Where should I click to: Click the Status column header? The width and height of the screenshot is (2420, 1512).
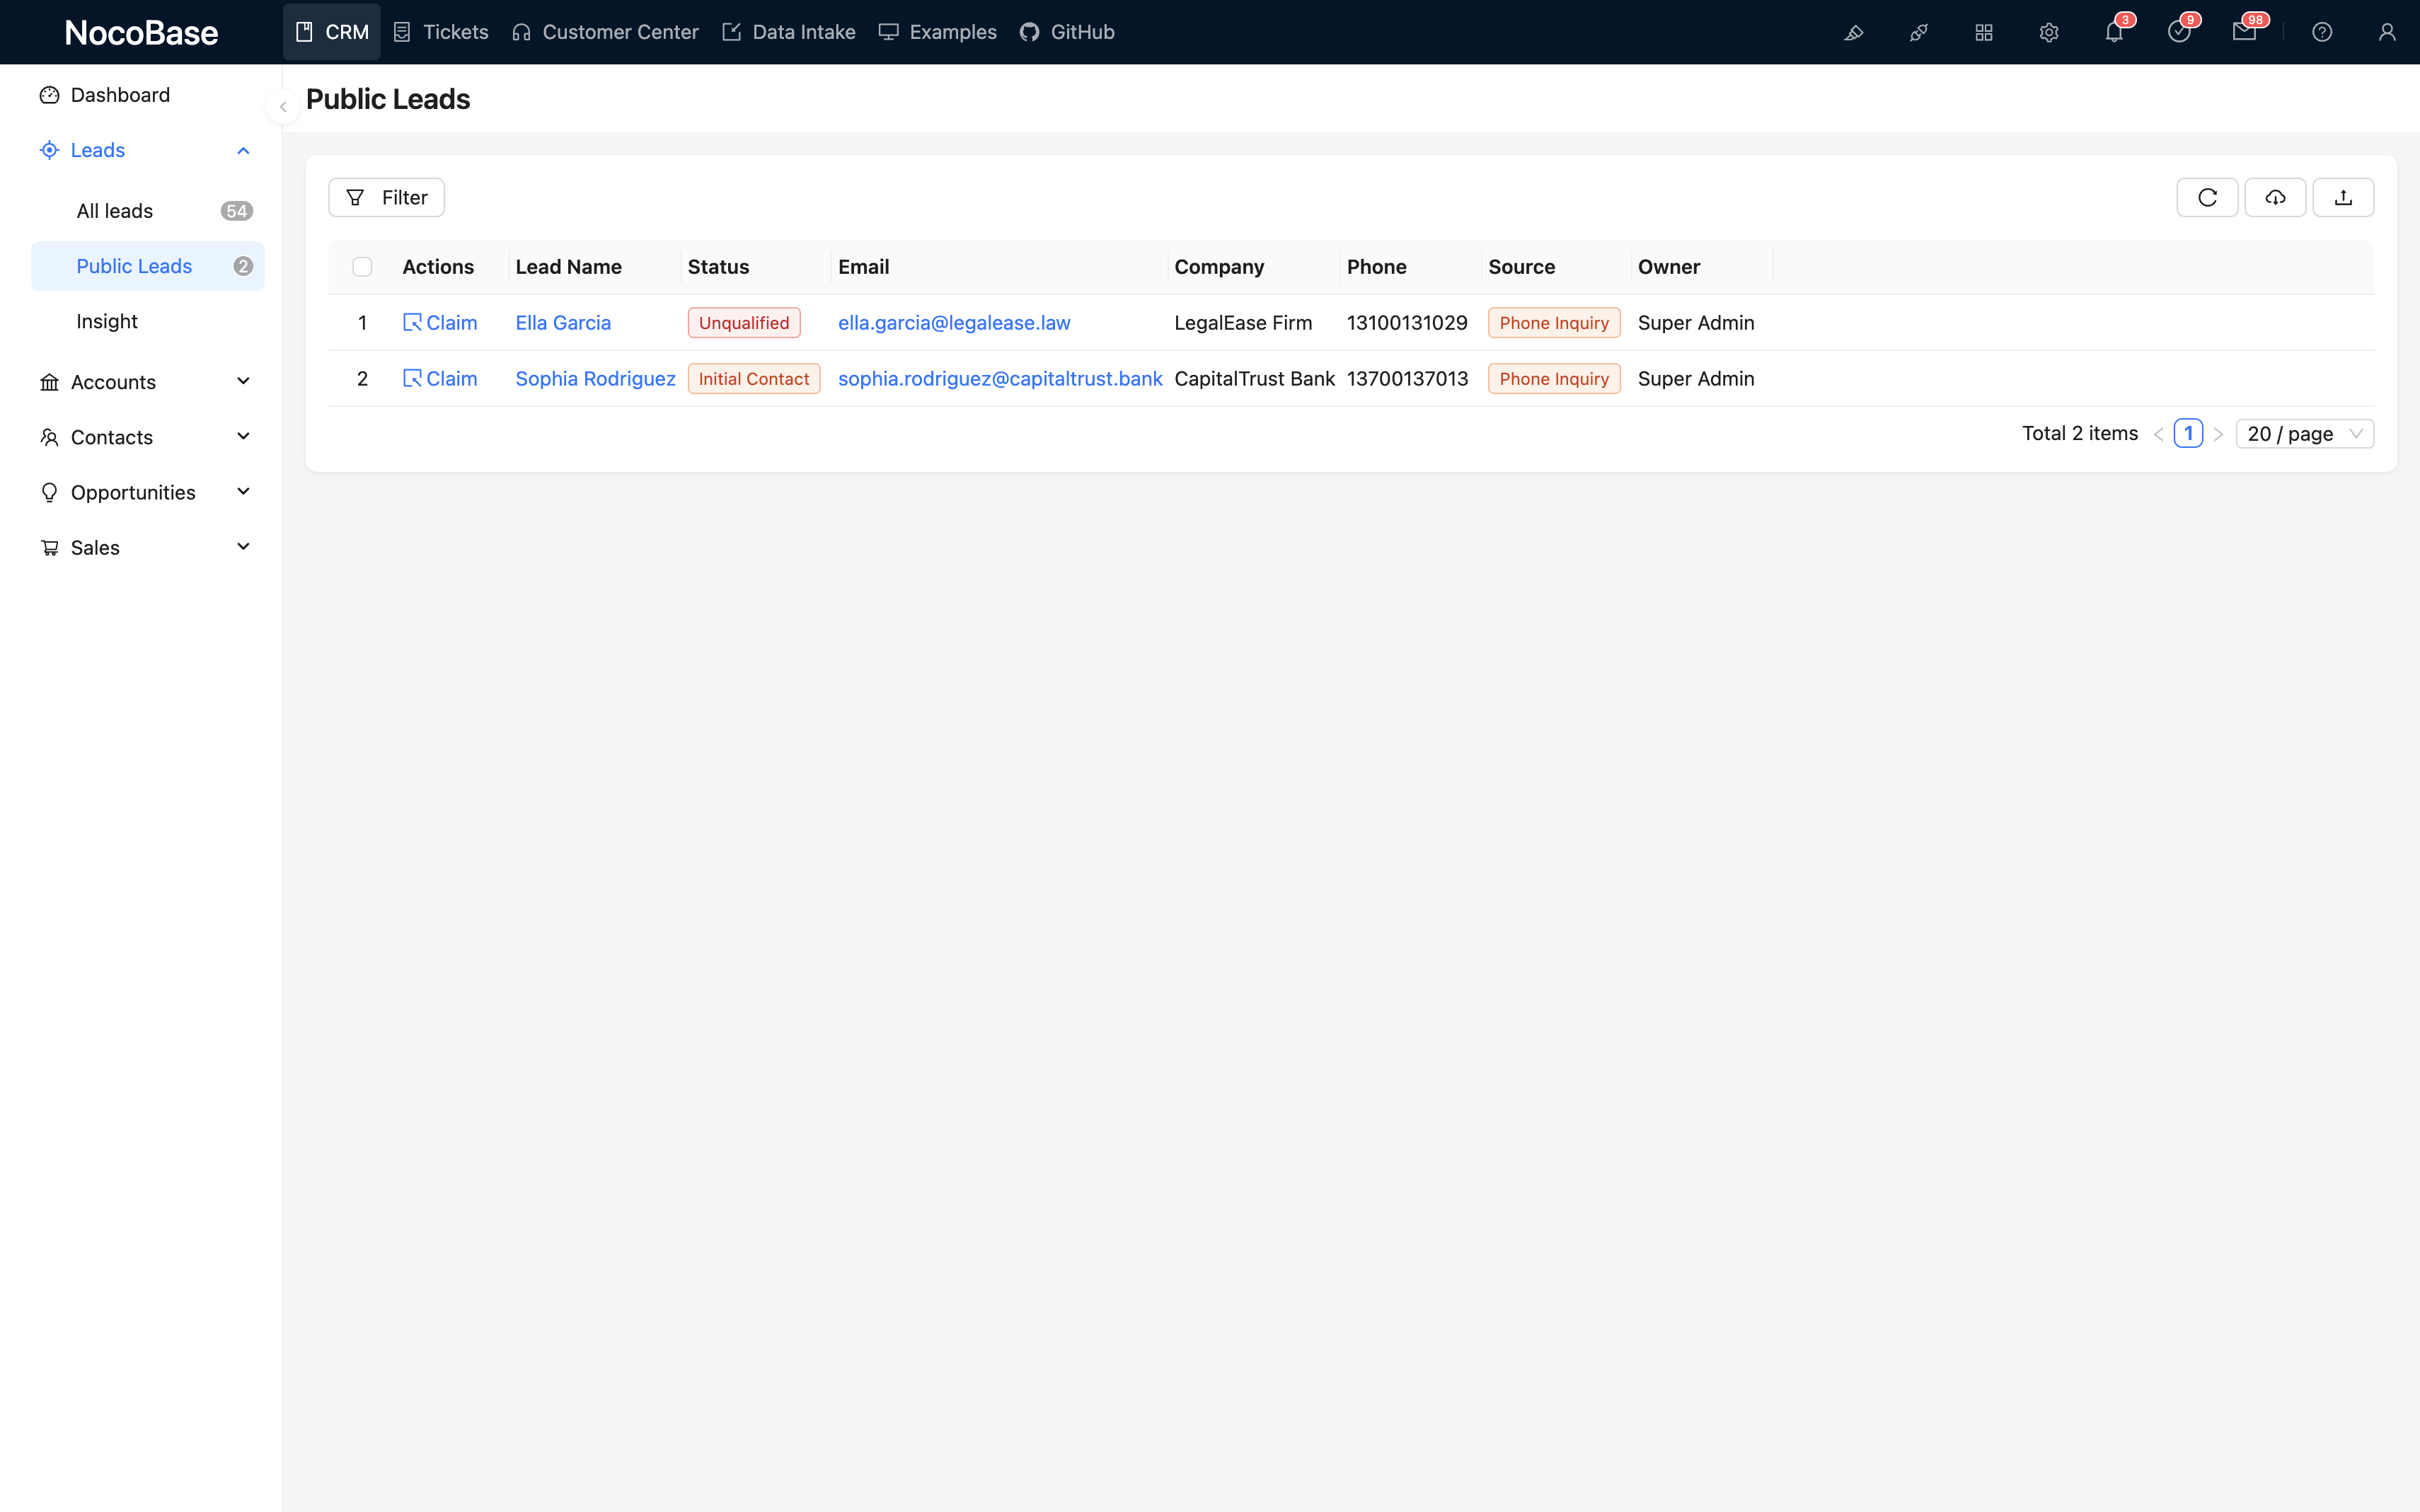click(718, 267)
